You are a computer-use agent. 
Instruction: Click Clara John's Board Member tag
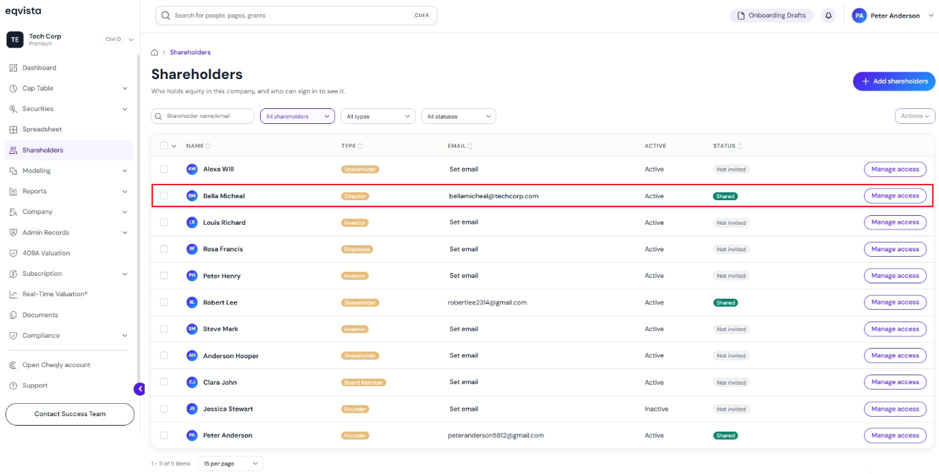pyautogui.click(x=363, y=382)
